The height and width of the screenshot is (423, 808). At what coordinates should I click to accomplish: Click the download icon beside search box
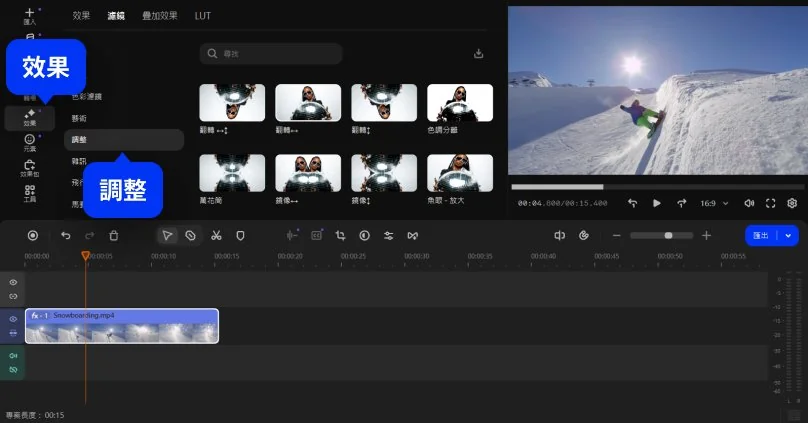click(x=478, y=54)
